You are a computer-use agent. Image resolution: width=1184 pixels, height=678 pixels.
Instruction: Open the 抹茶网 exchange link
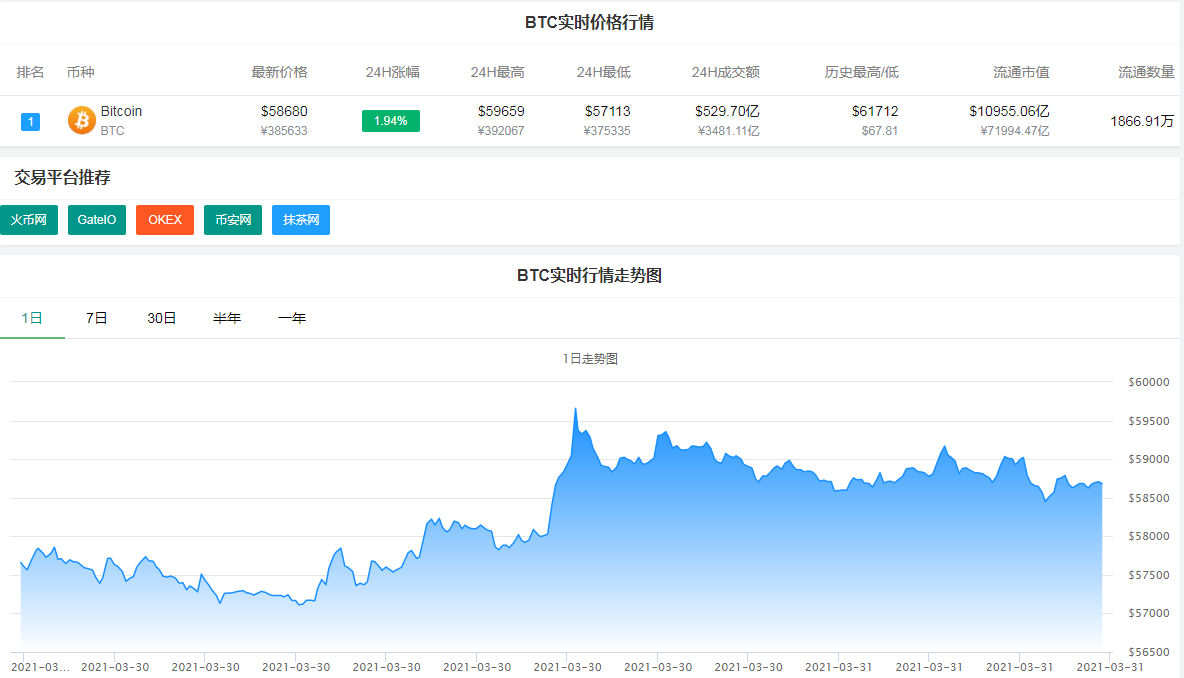tap(300, 219)
